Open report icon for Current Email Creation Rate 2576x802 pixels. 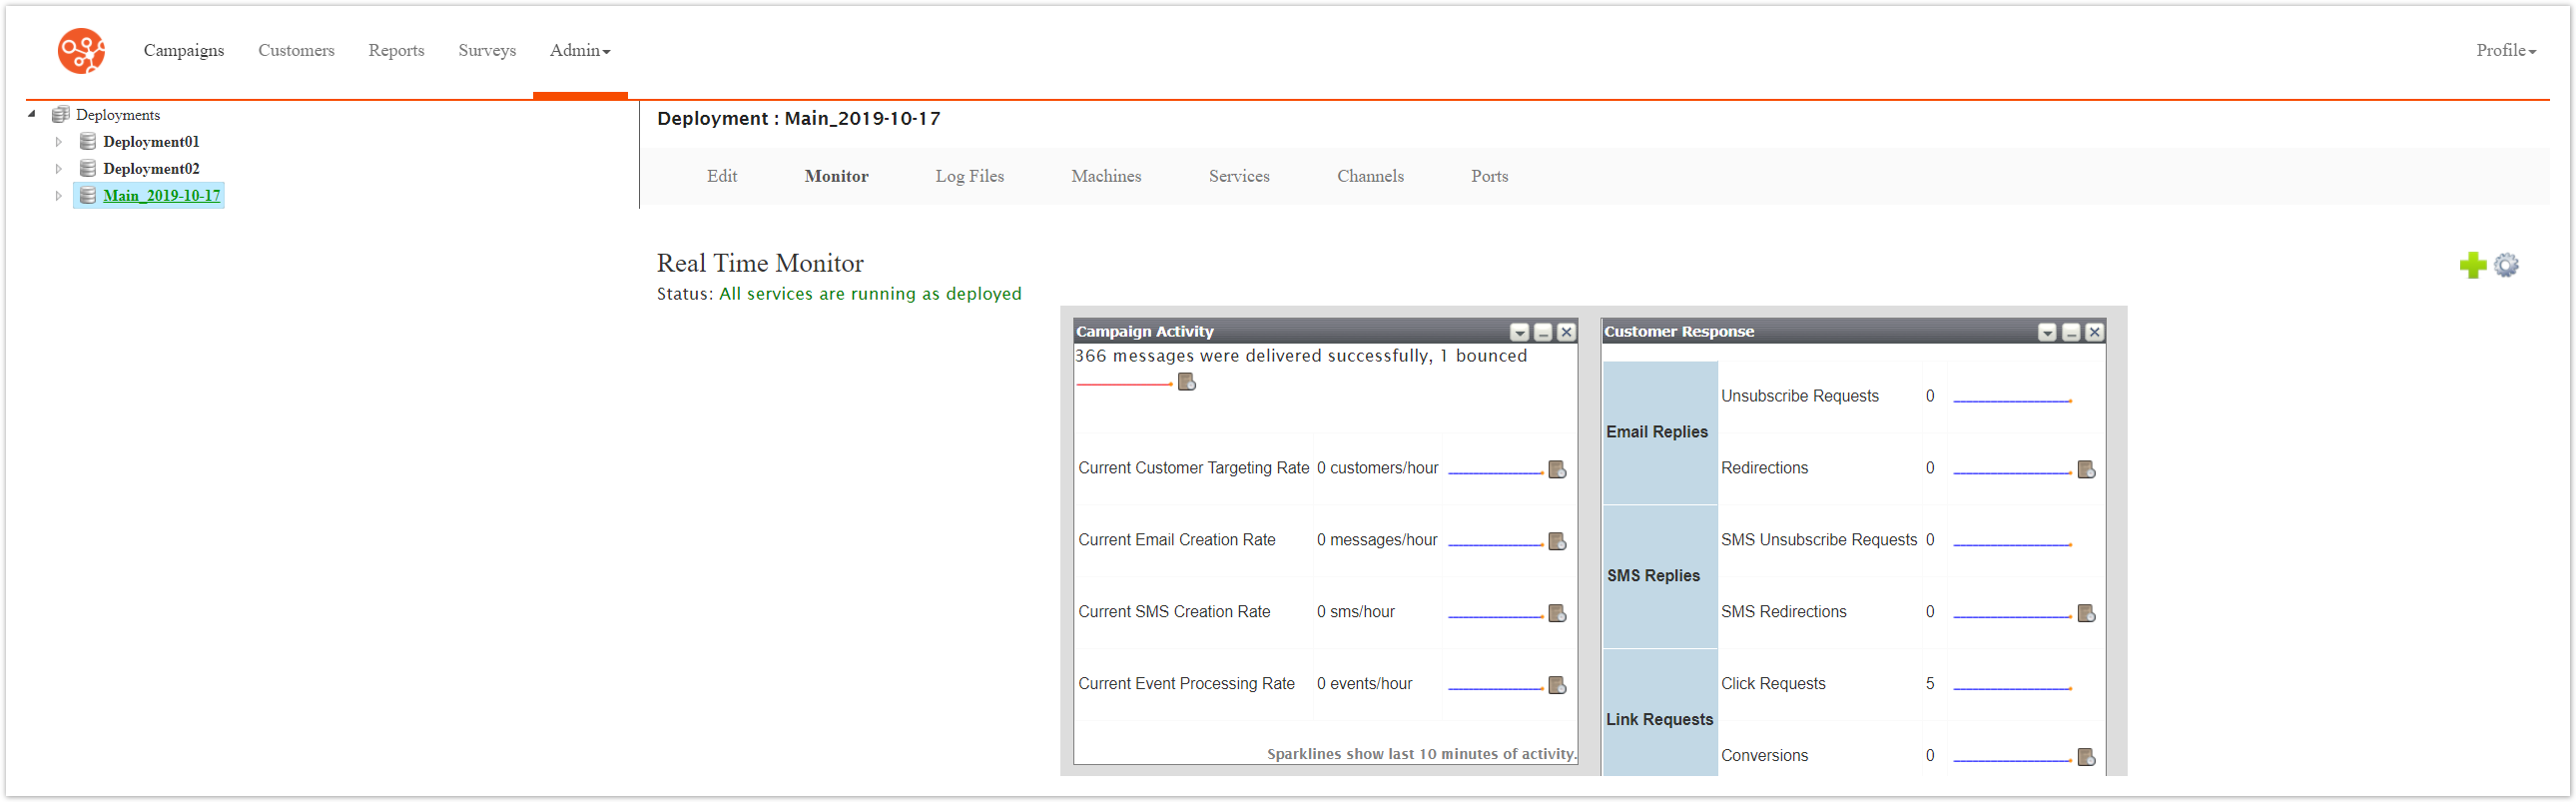pyautogui.click(x=1556, y=542)
